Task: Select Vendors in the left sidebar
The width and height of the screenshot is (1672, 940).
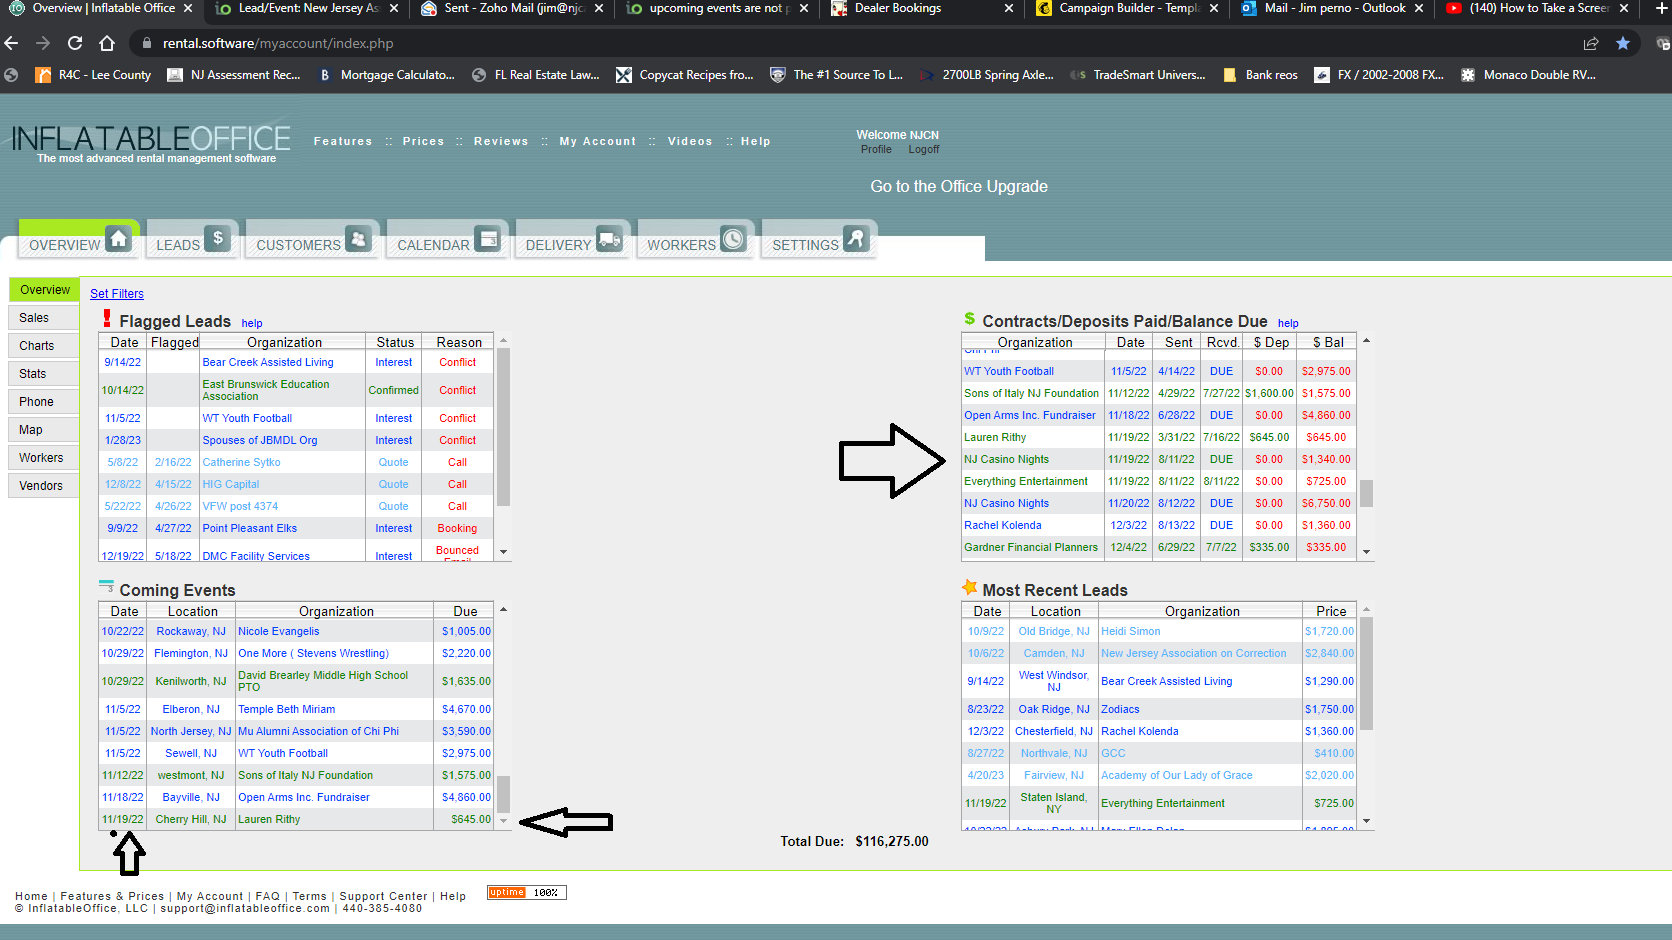Action: [x=41, y=486]
